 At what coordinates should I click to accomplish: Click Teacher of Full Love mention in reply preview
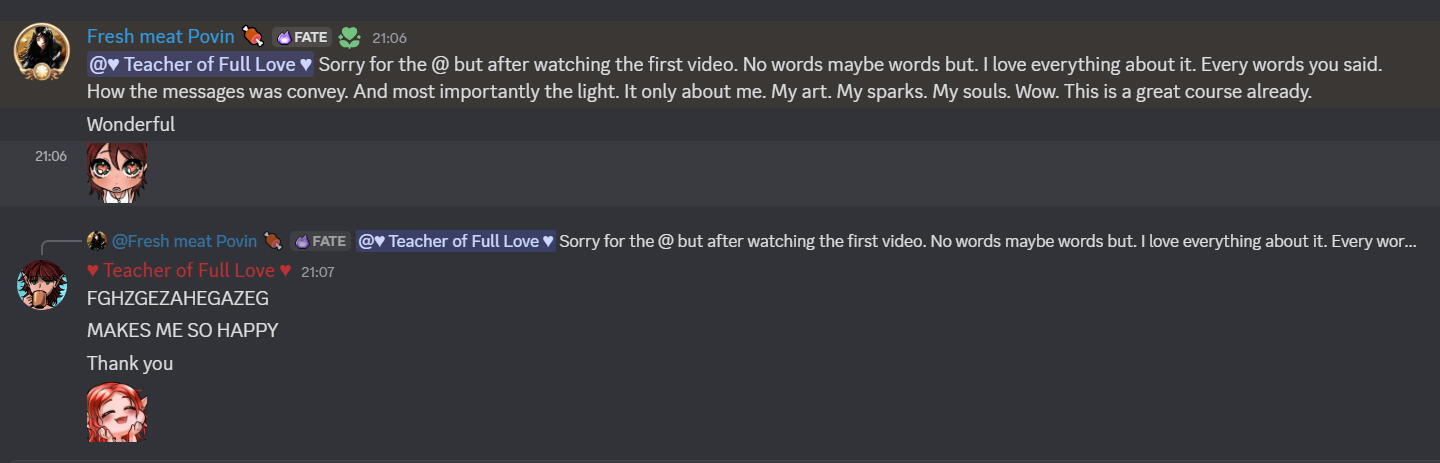(x=456, y=241)
